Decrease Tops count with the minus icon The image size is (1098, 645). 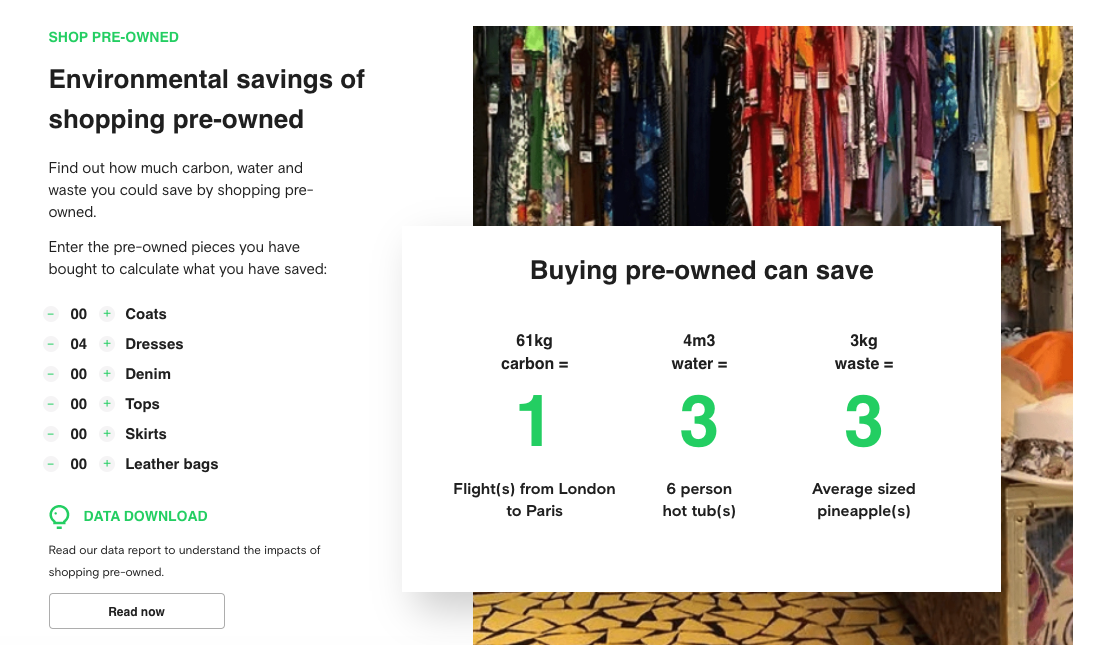tap(51, 404)
